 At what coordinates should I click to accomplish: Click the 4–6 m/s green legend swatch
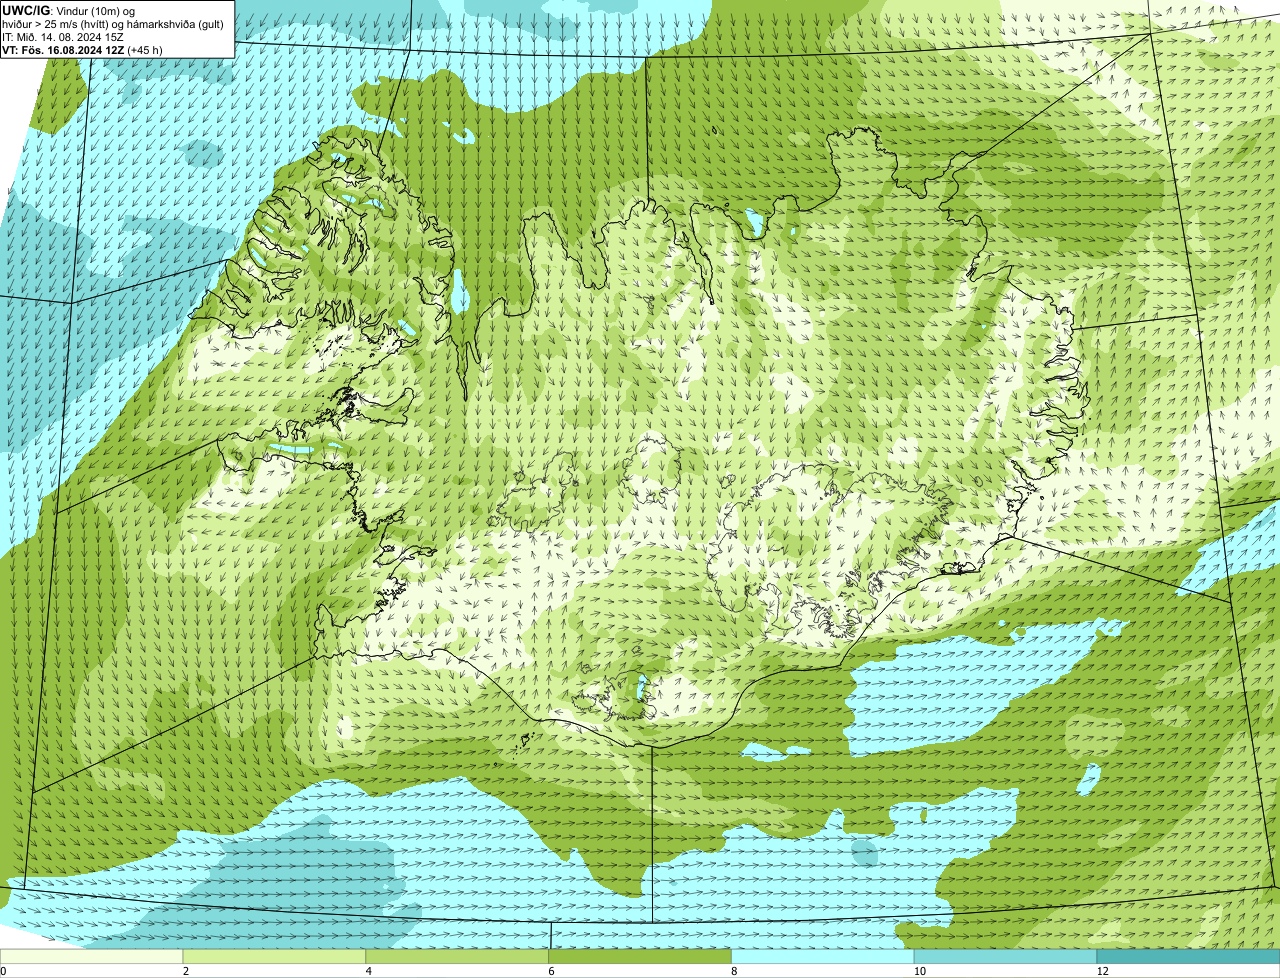click(x=458, y=957)
